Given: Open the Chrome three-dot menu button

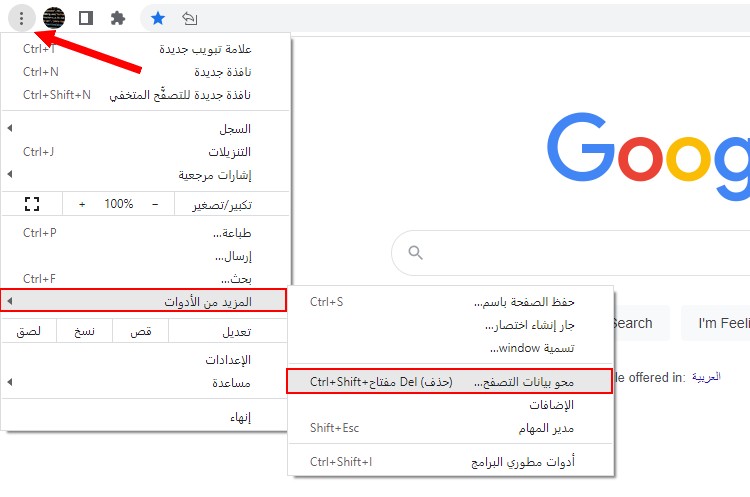Looking at the screenshot, I should coord(22,19).
